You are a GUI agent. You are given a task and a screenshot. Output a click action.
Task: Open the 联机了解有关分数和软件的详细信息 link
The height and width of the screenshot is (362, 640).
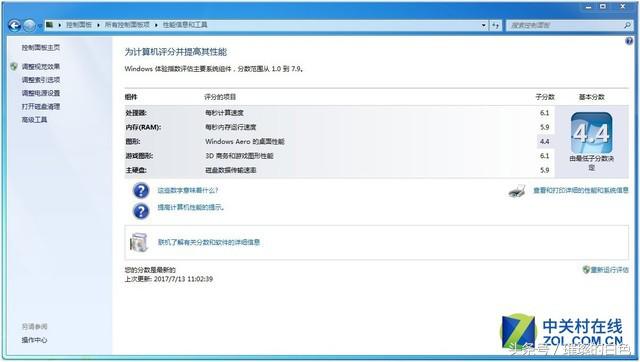tap(209, 242)
